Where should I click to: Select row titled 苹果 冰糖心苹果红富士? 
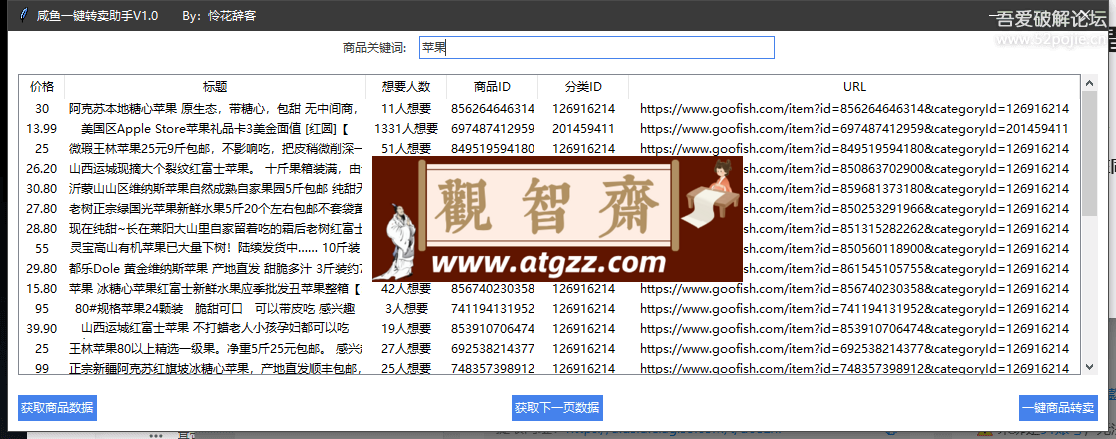click(549, 288)
